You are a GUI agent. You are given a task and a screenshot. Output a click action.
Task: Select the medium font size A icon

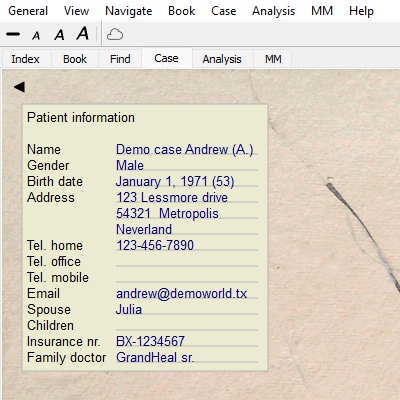pyautogui.click(x=59, y=34)
